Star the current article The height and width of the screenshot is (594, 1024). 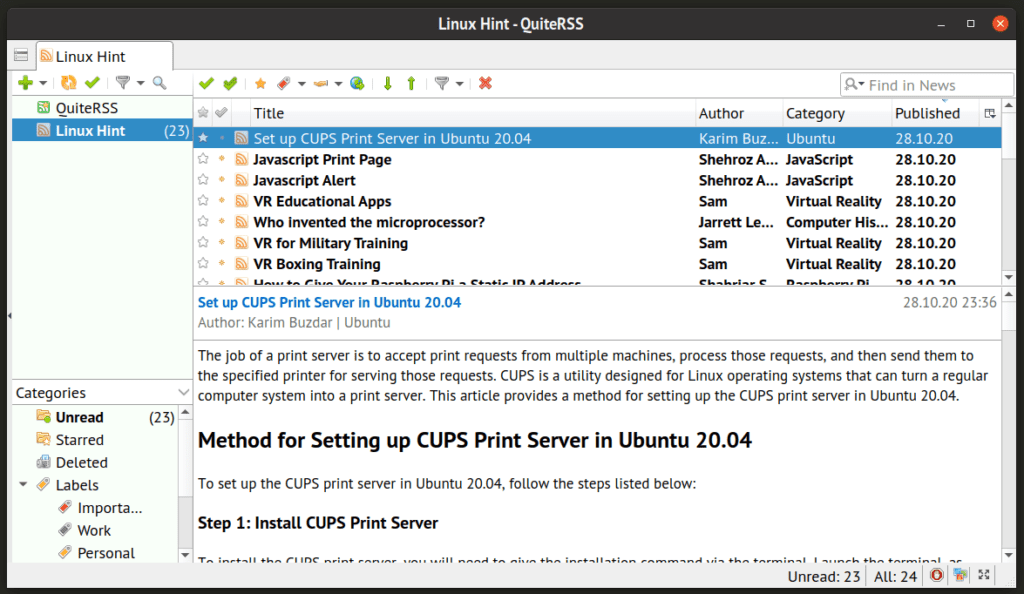pos(260,83)
